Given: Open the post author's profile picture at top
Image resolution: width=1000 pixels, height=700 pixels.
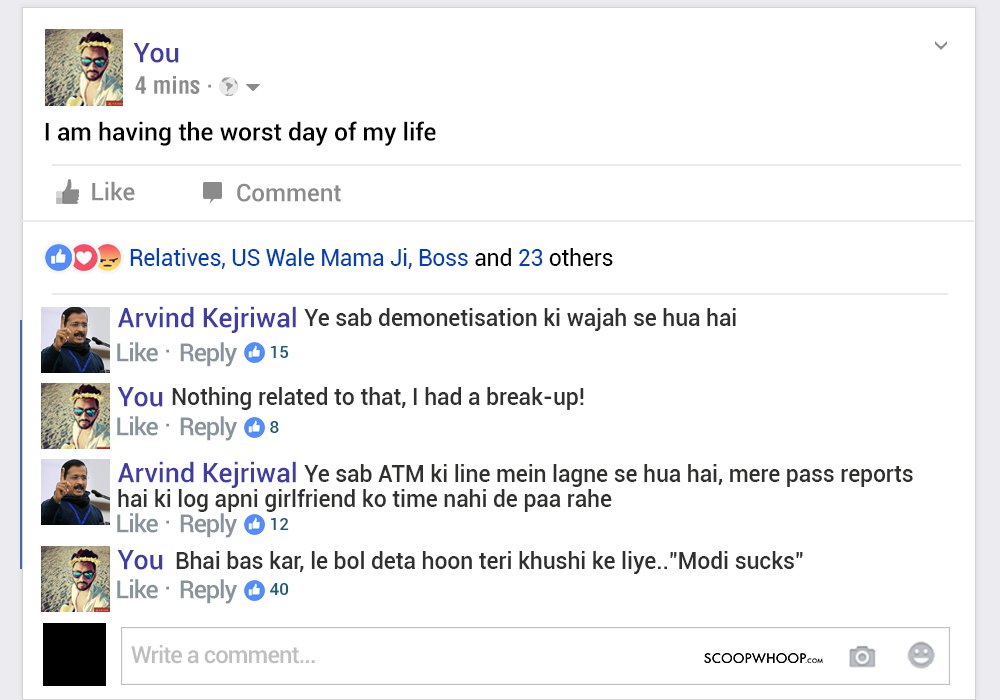Looking at the screenshot, I should pyautogui.click(x=84, y=67).
